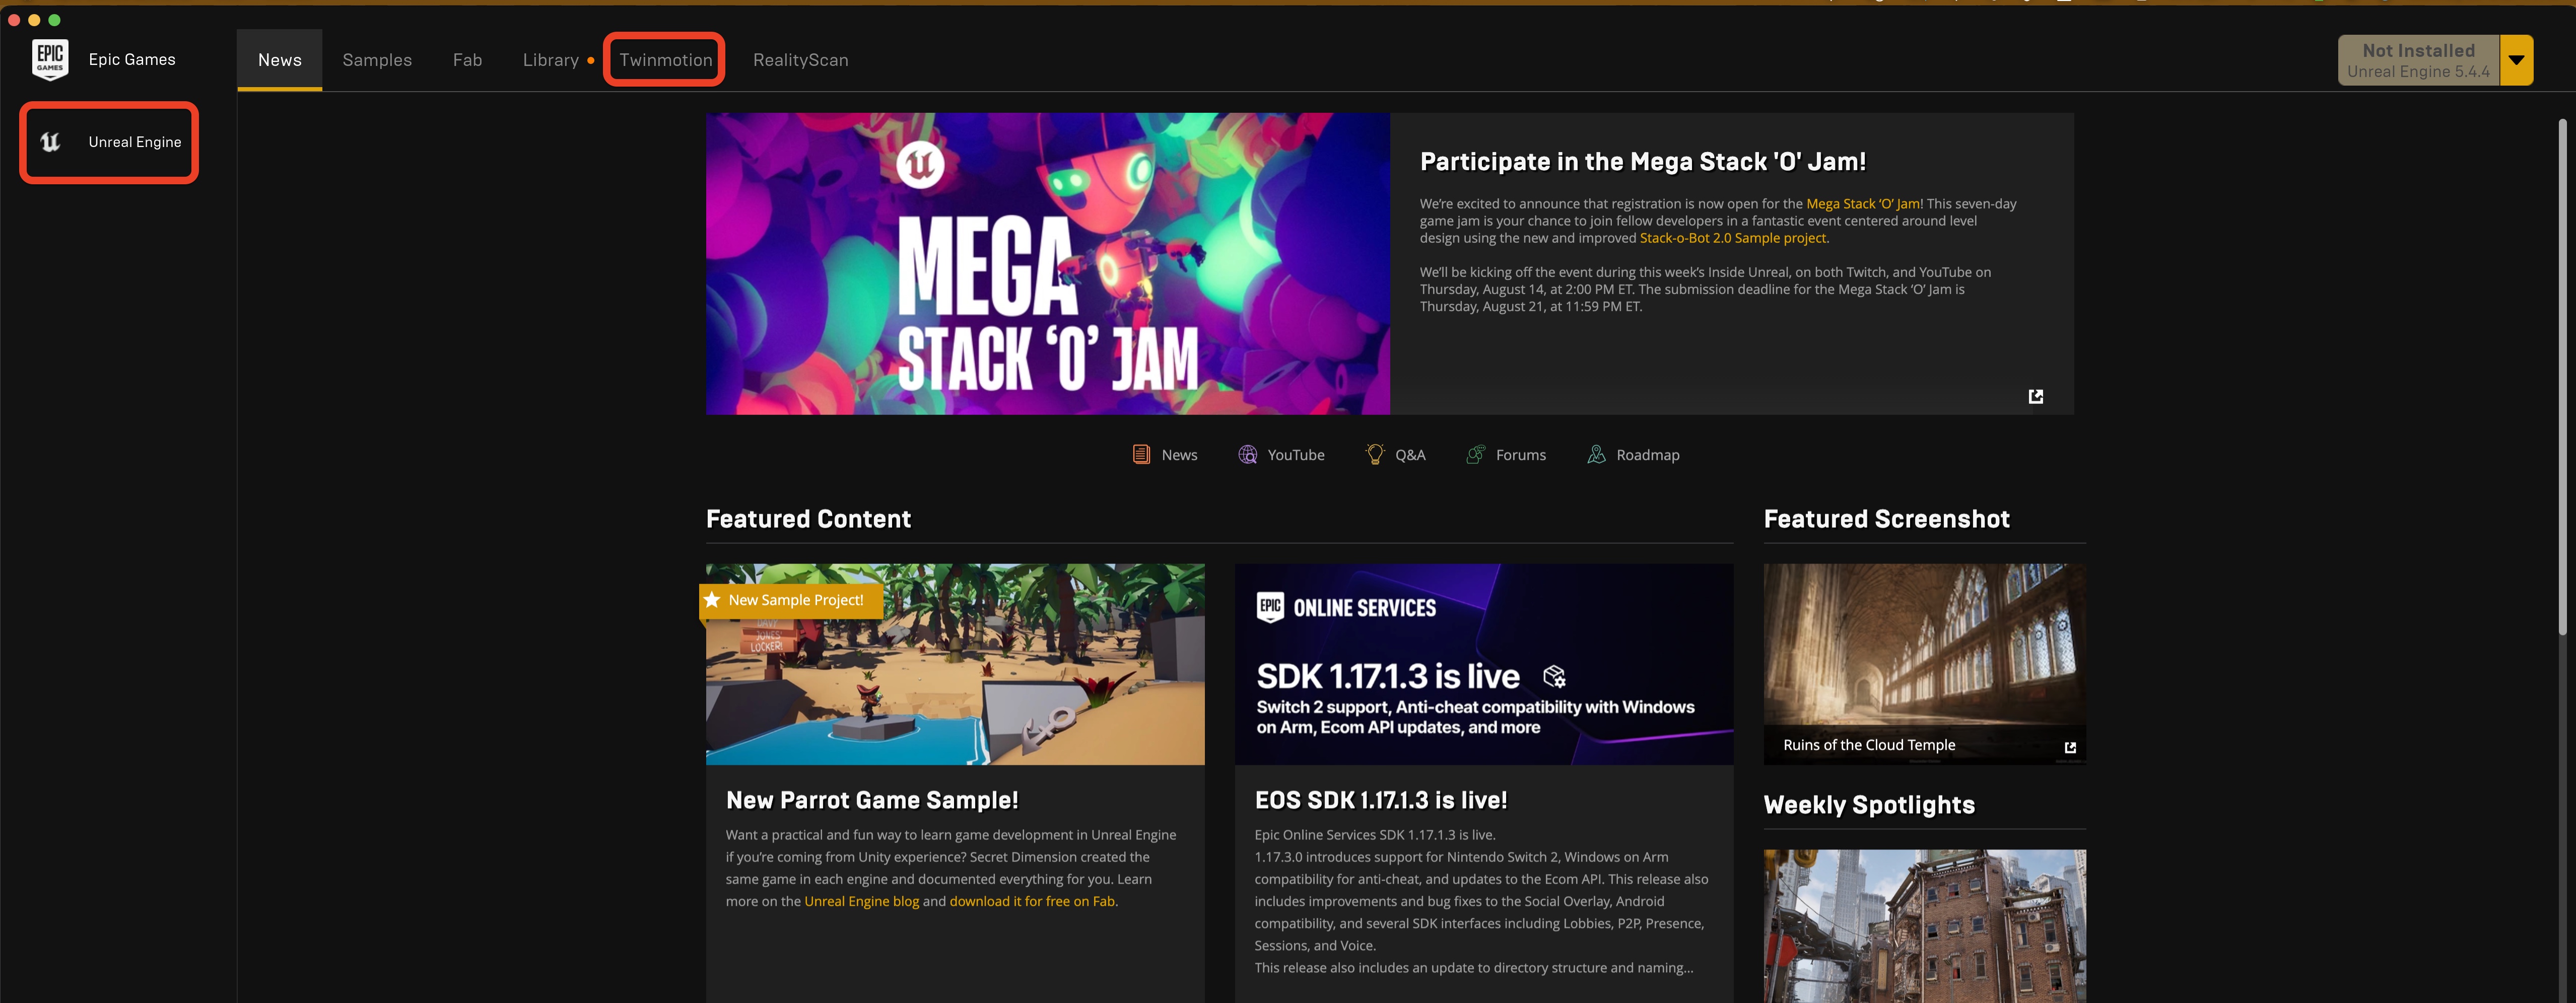Click the Not Installed Unreal Engine 5.4.4 button
Screen dimensions: 2576x1003
2418,60
